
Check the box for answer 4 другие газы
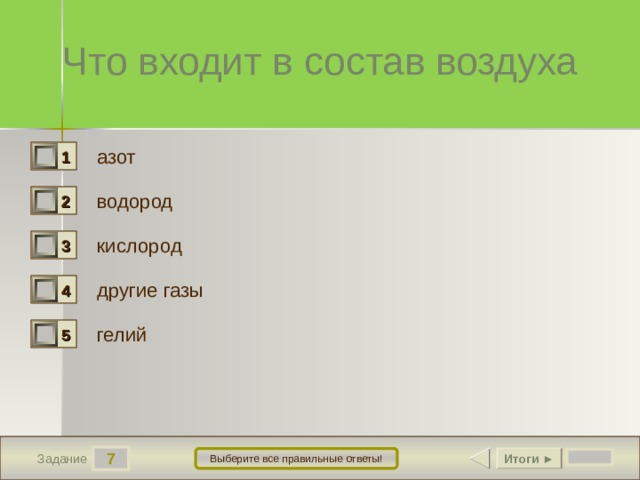(44, 289)
